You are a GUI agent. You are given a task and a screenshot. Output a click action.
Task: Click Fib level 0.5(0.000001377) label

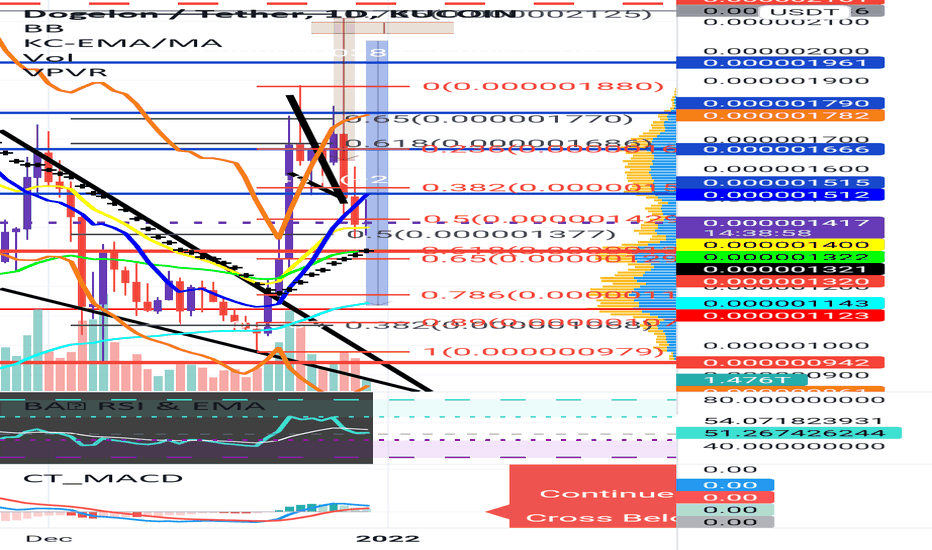point(481,234)
